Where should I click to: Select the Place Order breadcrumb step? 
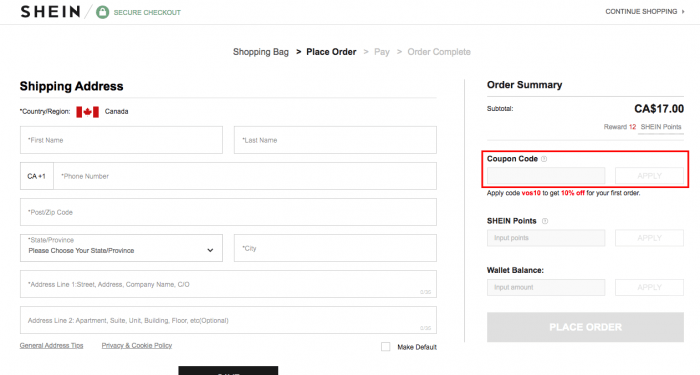[331, 52]
